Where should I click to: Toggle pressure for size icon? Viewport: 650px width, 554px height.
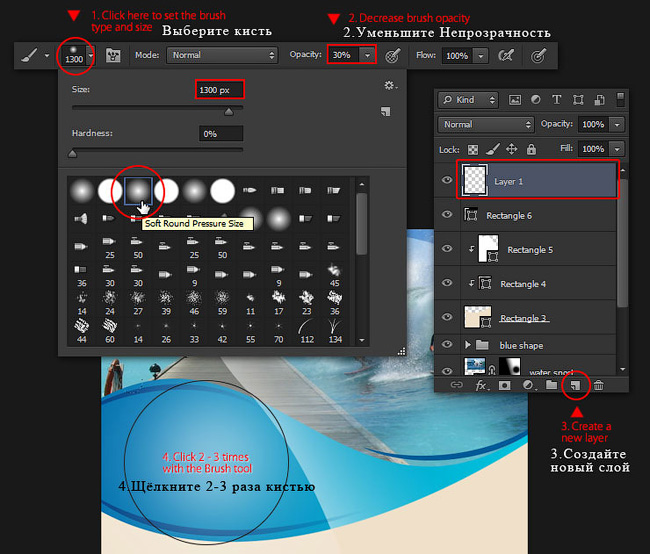tap(538, 56)
